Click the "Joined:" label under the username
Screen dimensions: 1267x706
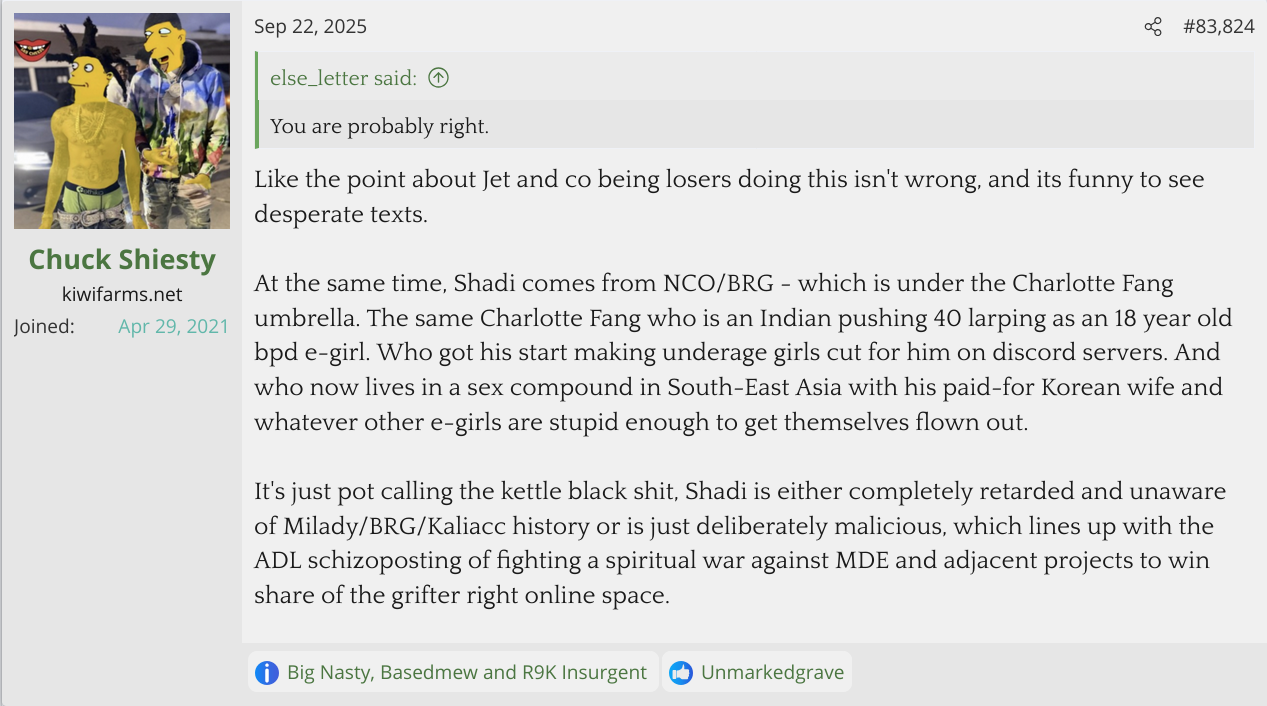44,327
